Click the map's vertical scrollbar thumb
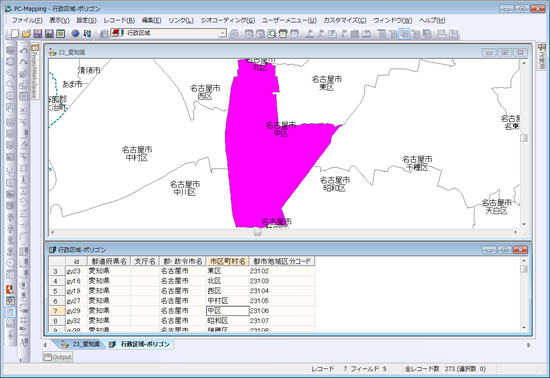This screenshot has height=378, width=550. [523, 138]
